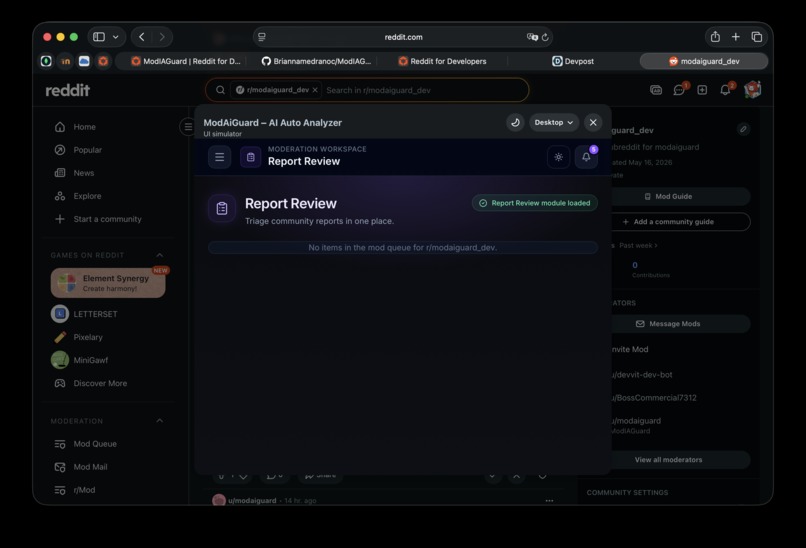Open the Safari share button

(715, 36)
